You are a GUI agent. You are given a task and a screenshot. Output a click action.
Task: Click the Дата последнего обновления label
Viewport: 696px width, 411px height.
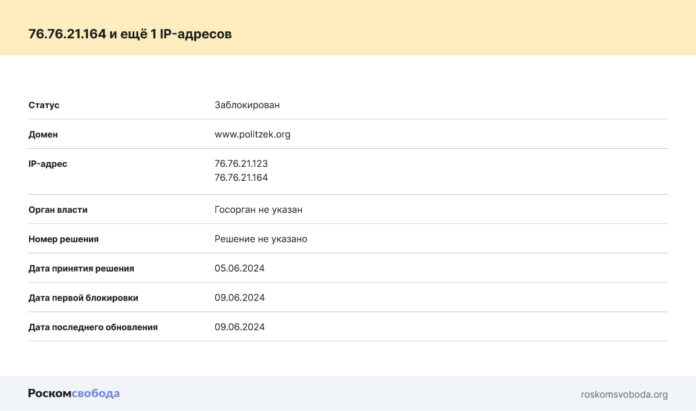click(93, 326)
